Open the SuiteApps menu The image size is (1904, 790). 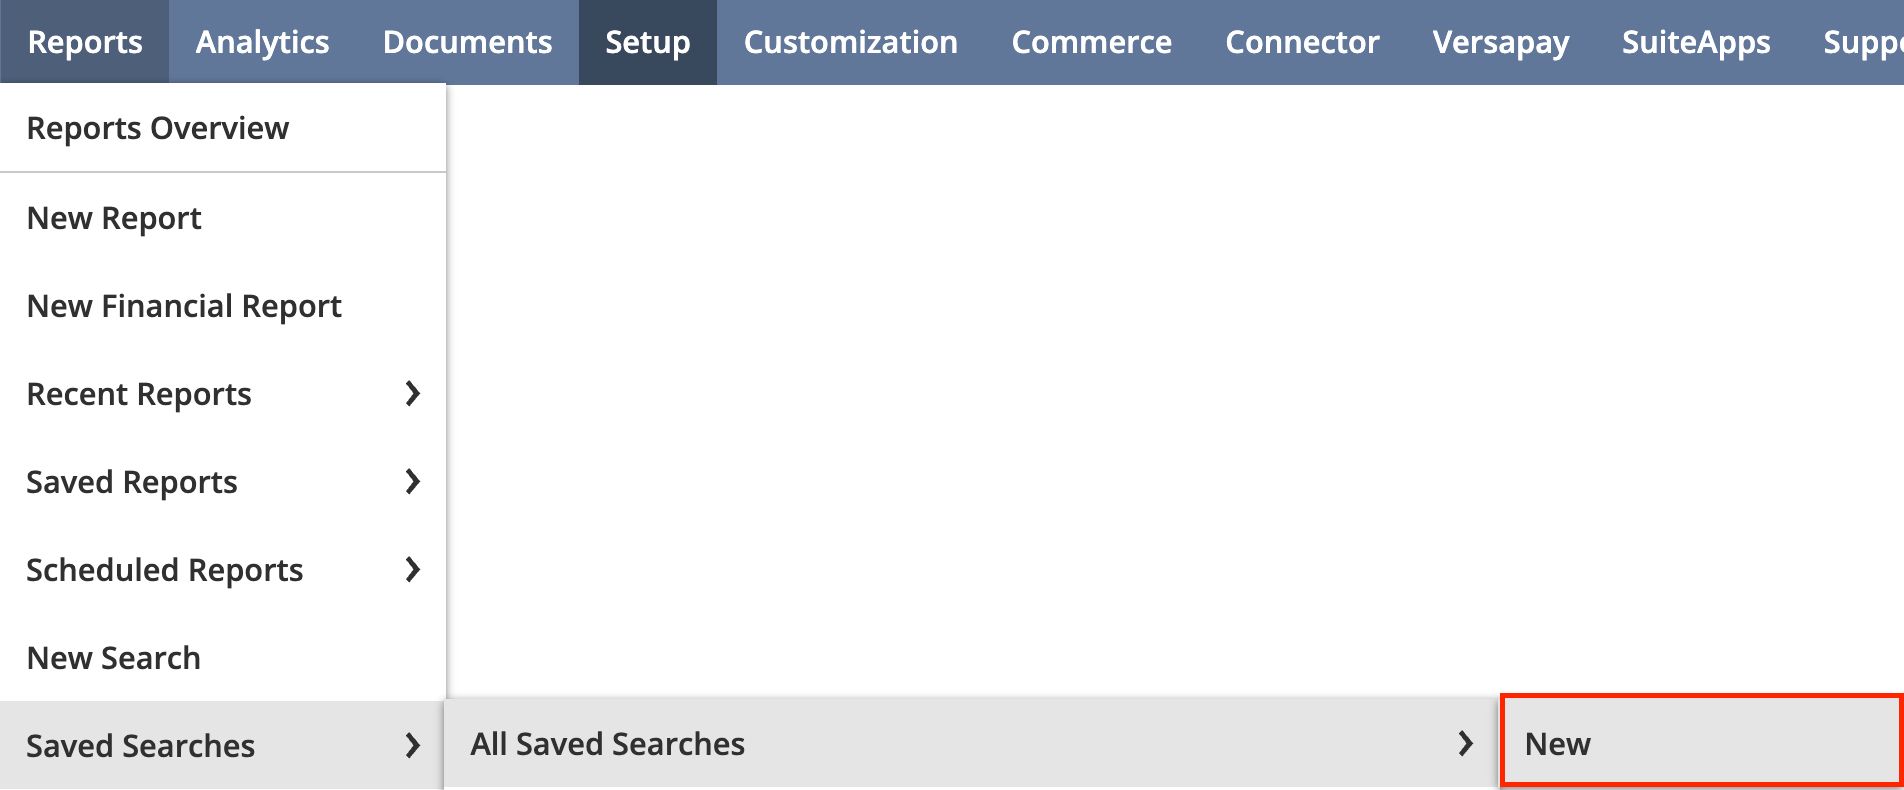(x=1696, y=42)
